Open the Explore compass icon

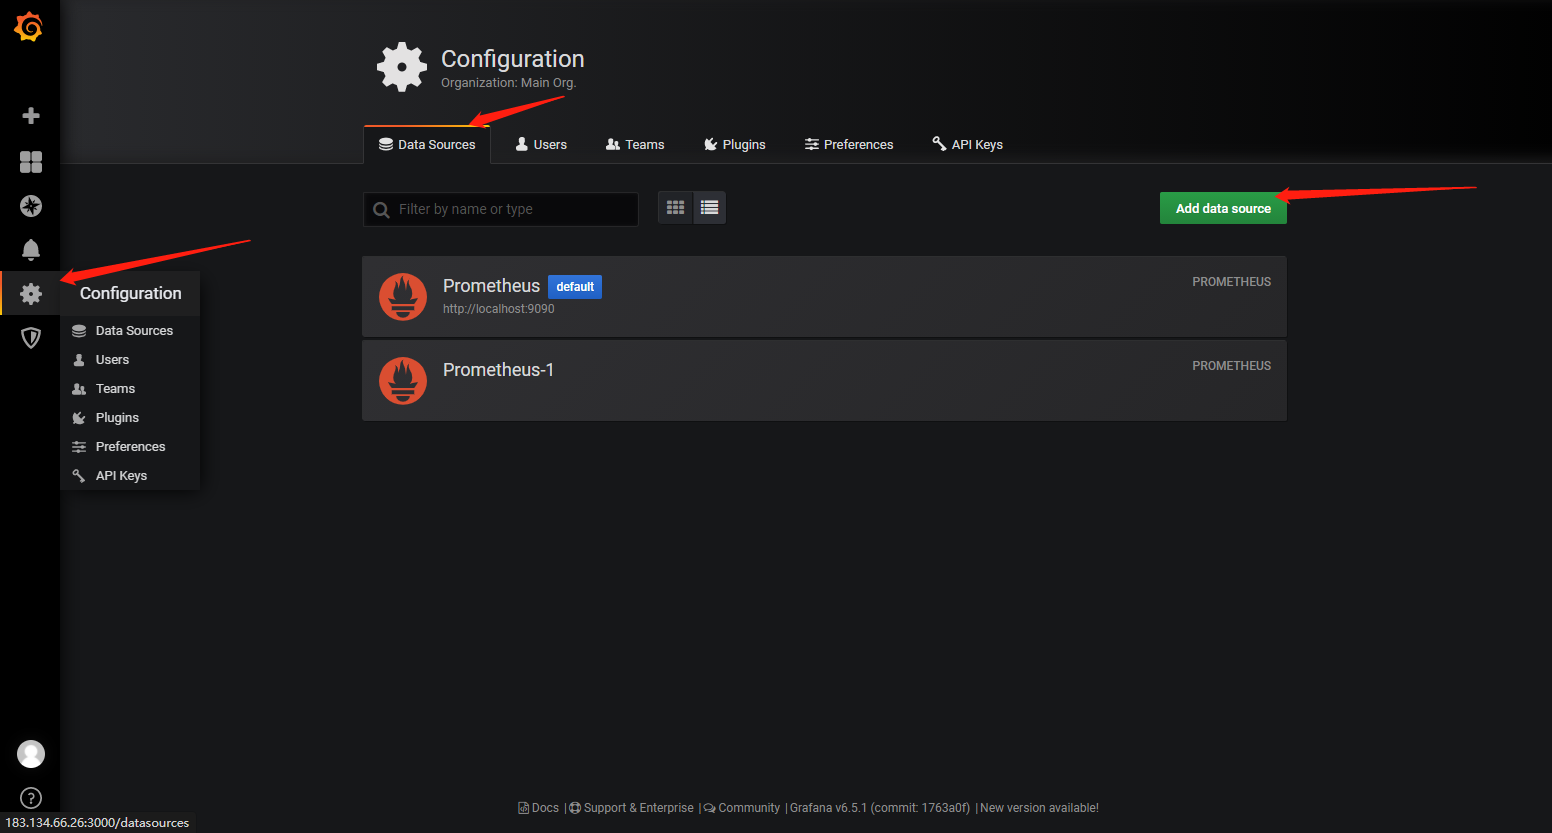tap(31, 206)
